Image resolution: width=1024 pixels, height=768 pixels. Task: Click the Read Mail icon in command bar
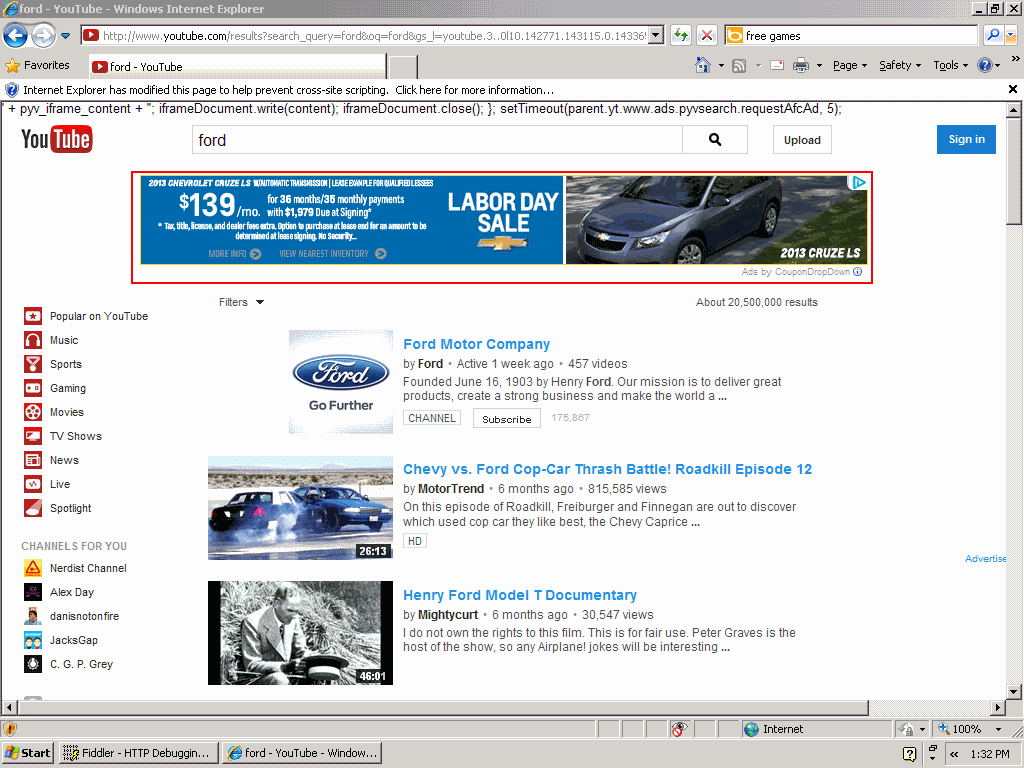click(777, 65)
